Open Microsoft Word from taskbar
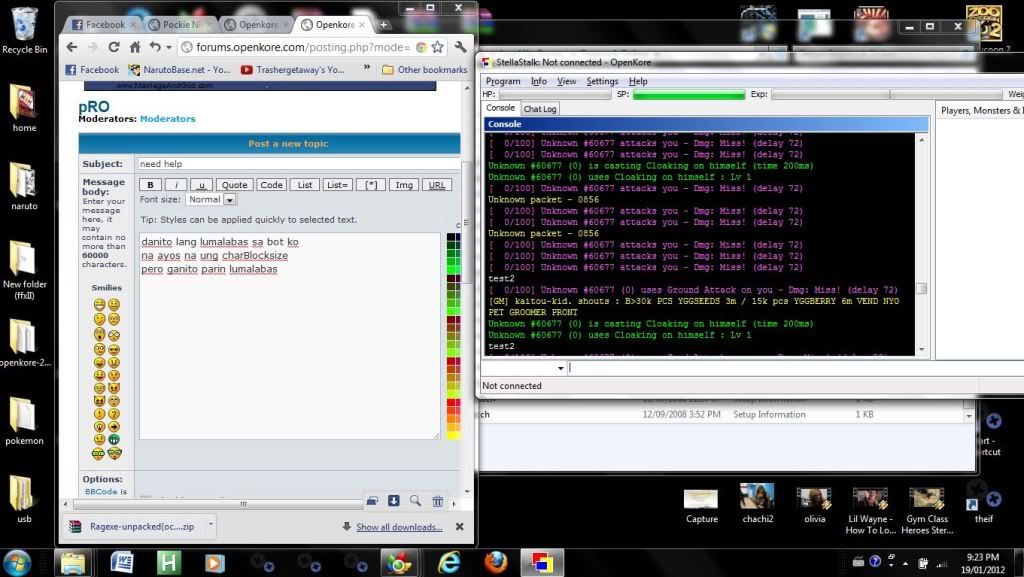This screenshot has width=1024, height=577. click(121, 563)
